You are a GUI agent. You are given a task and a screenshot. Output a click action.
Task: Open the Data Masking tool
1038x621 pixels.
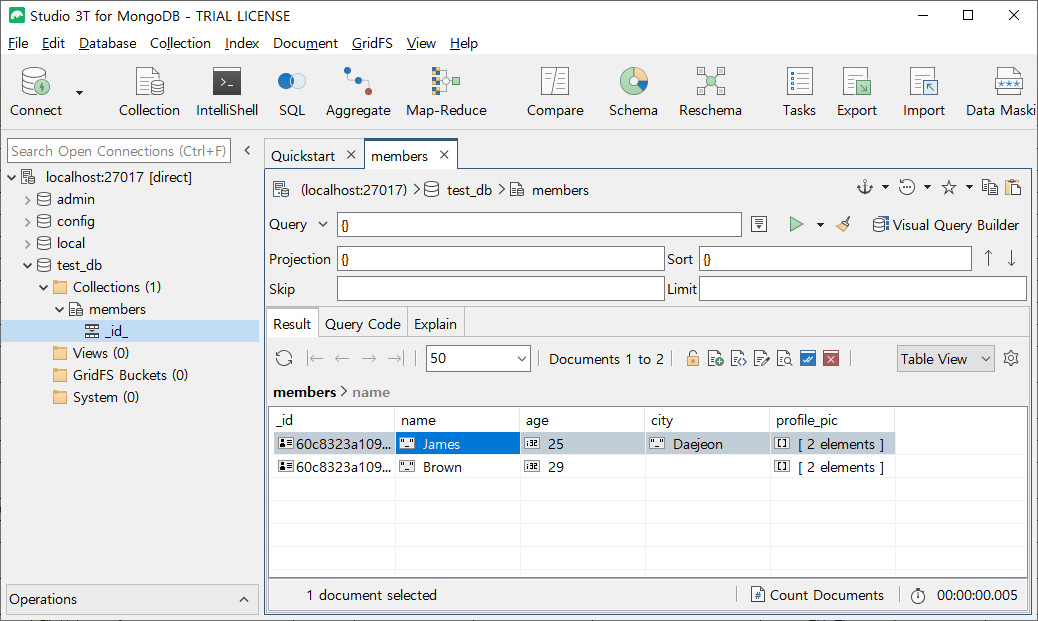click(x=1001, y=91)
